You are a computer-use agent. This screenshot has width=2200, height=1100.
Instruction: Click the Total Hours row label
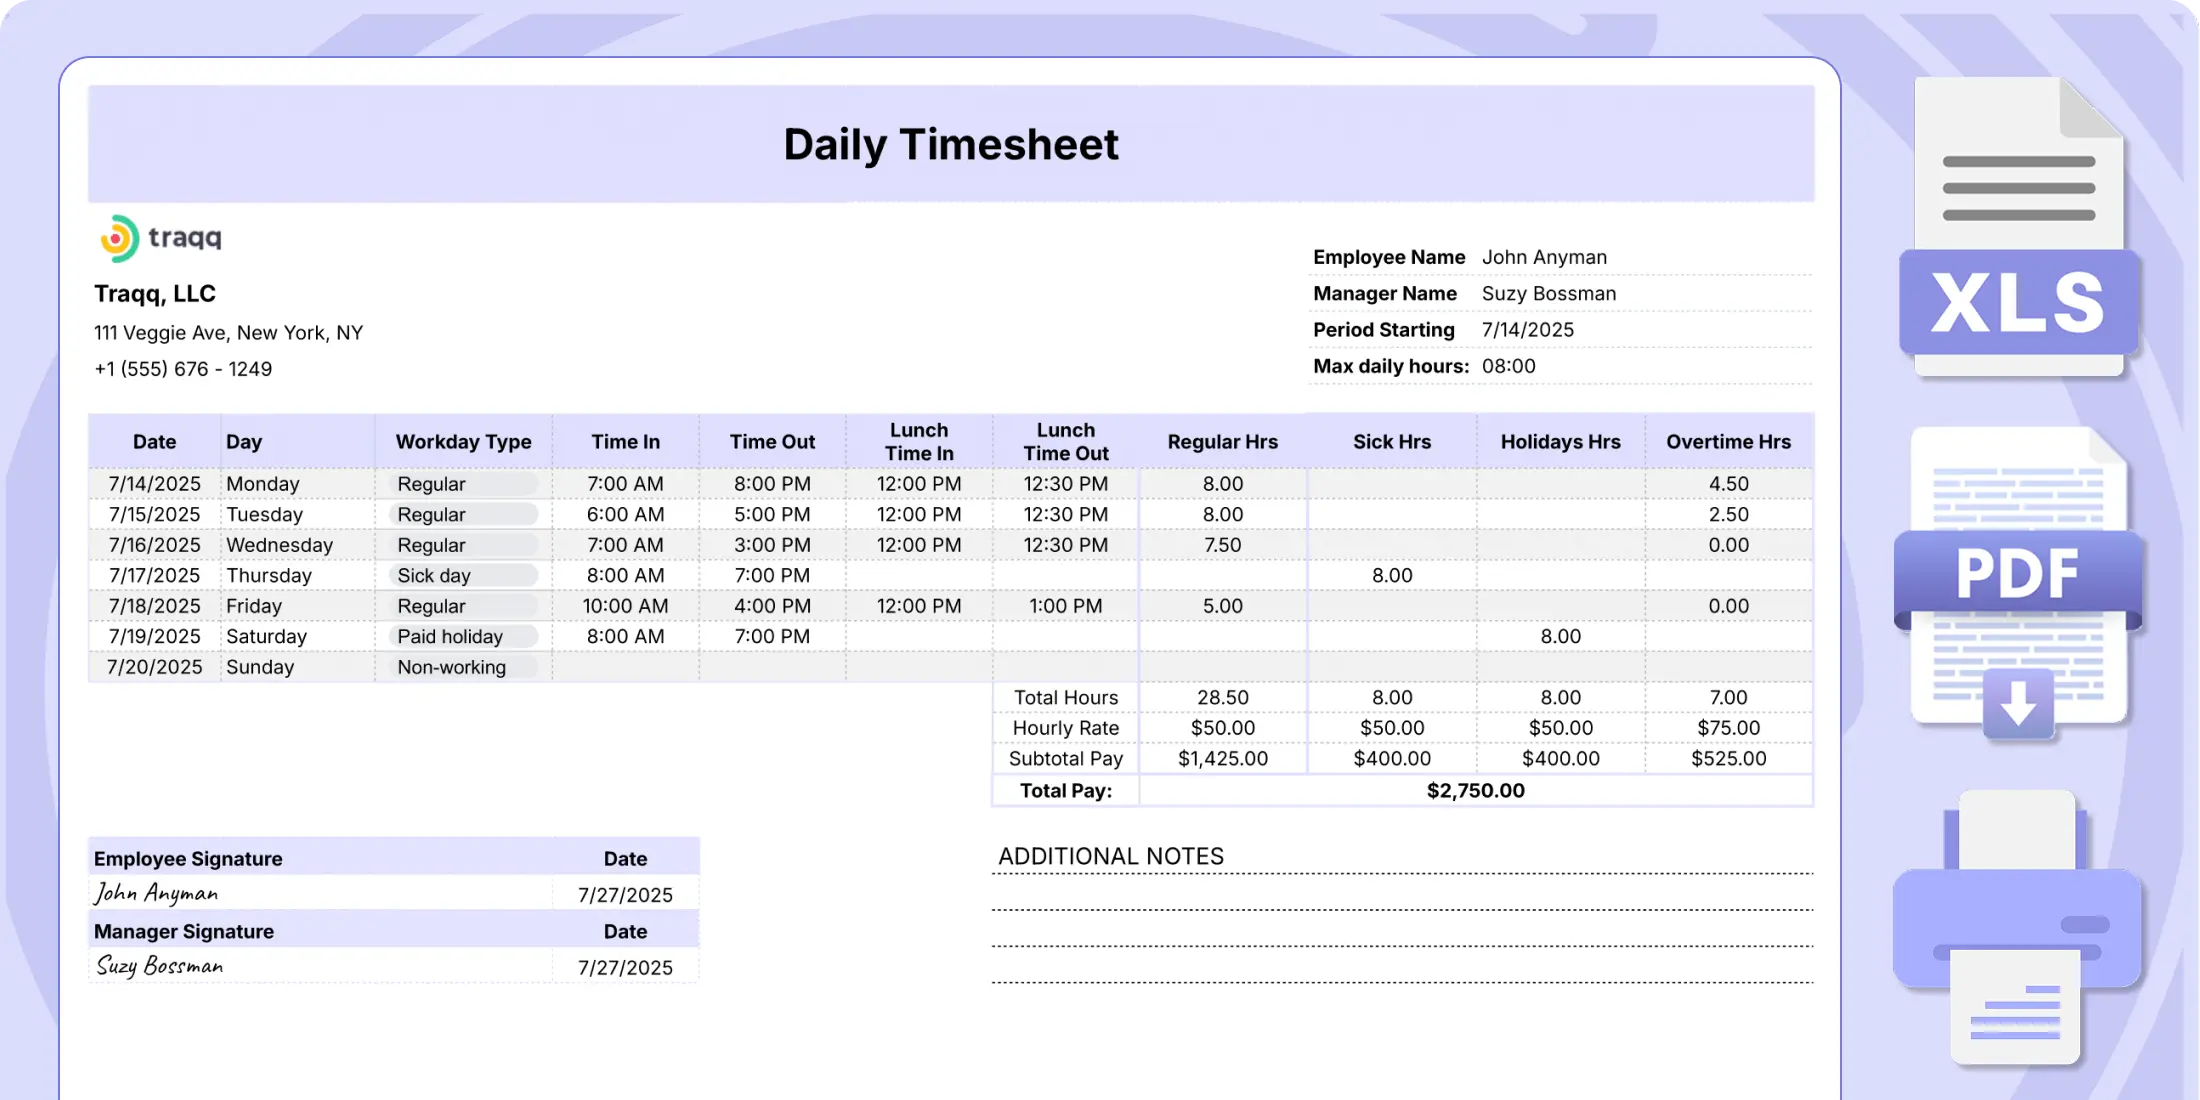coord(1065,697)
